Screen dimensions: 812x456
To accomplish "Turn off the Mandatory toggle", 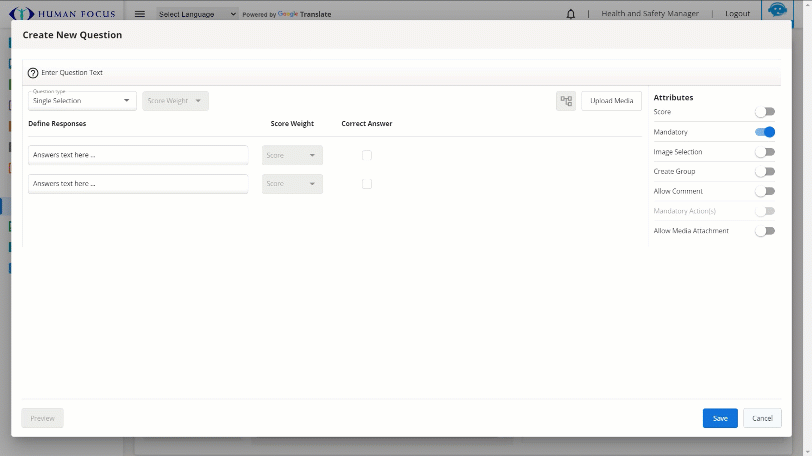I will click(764, 132).
